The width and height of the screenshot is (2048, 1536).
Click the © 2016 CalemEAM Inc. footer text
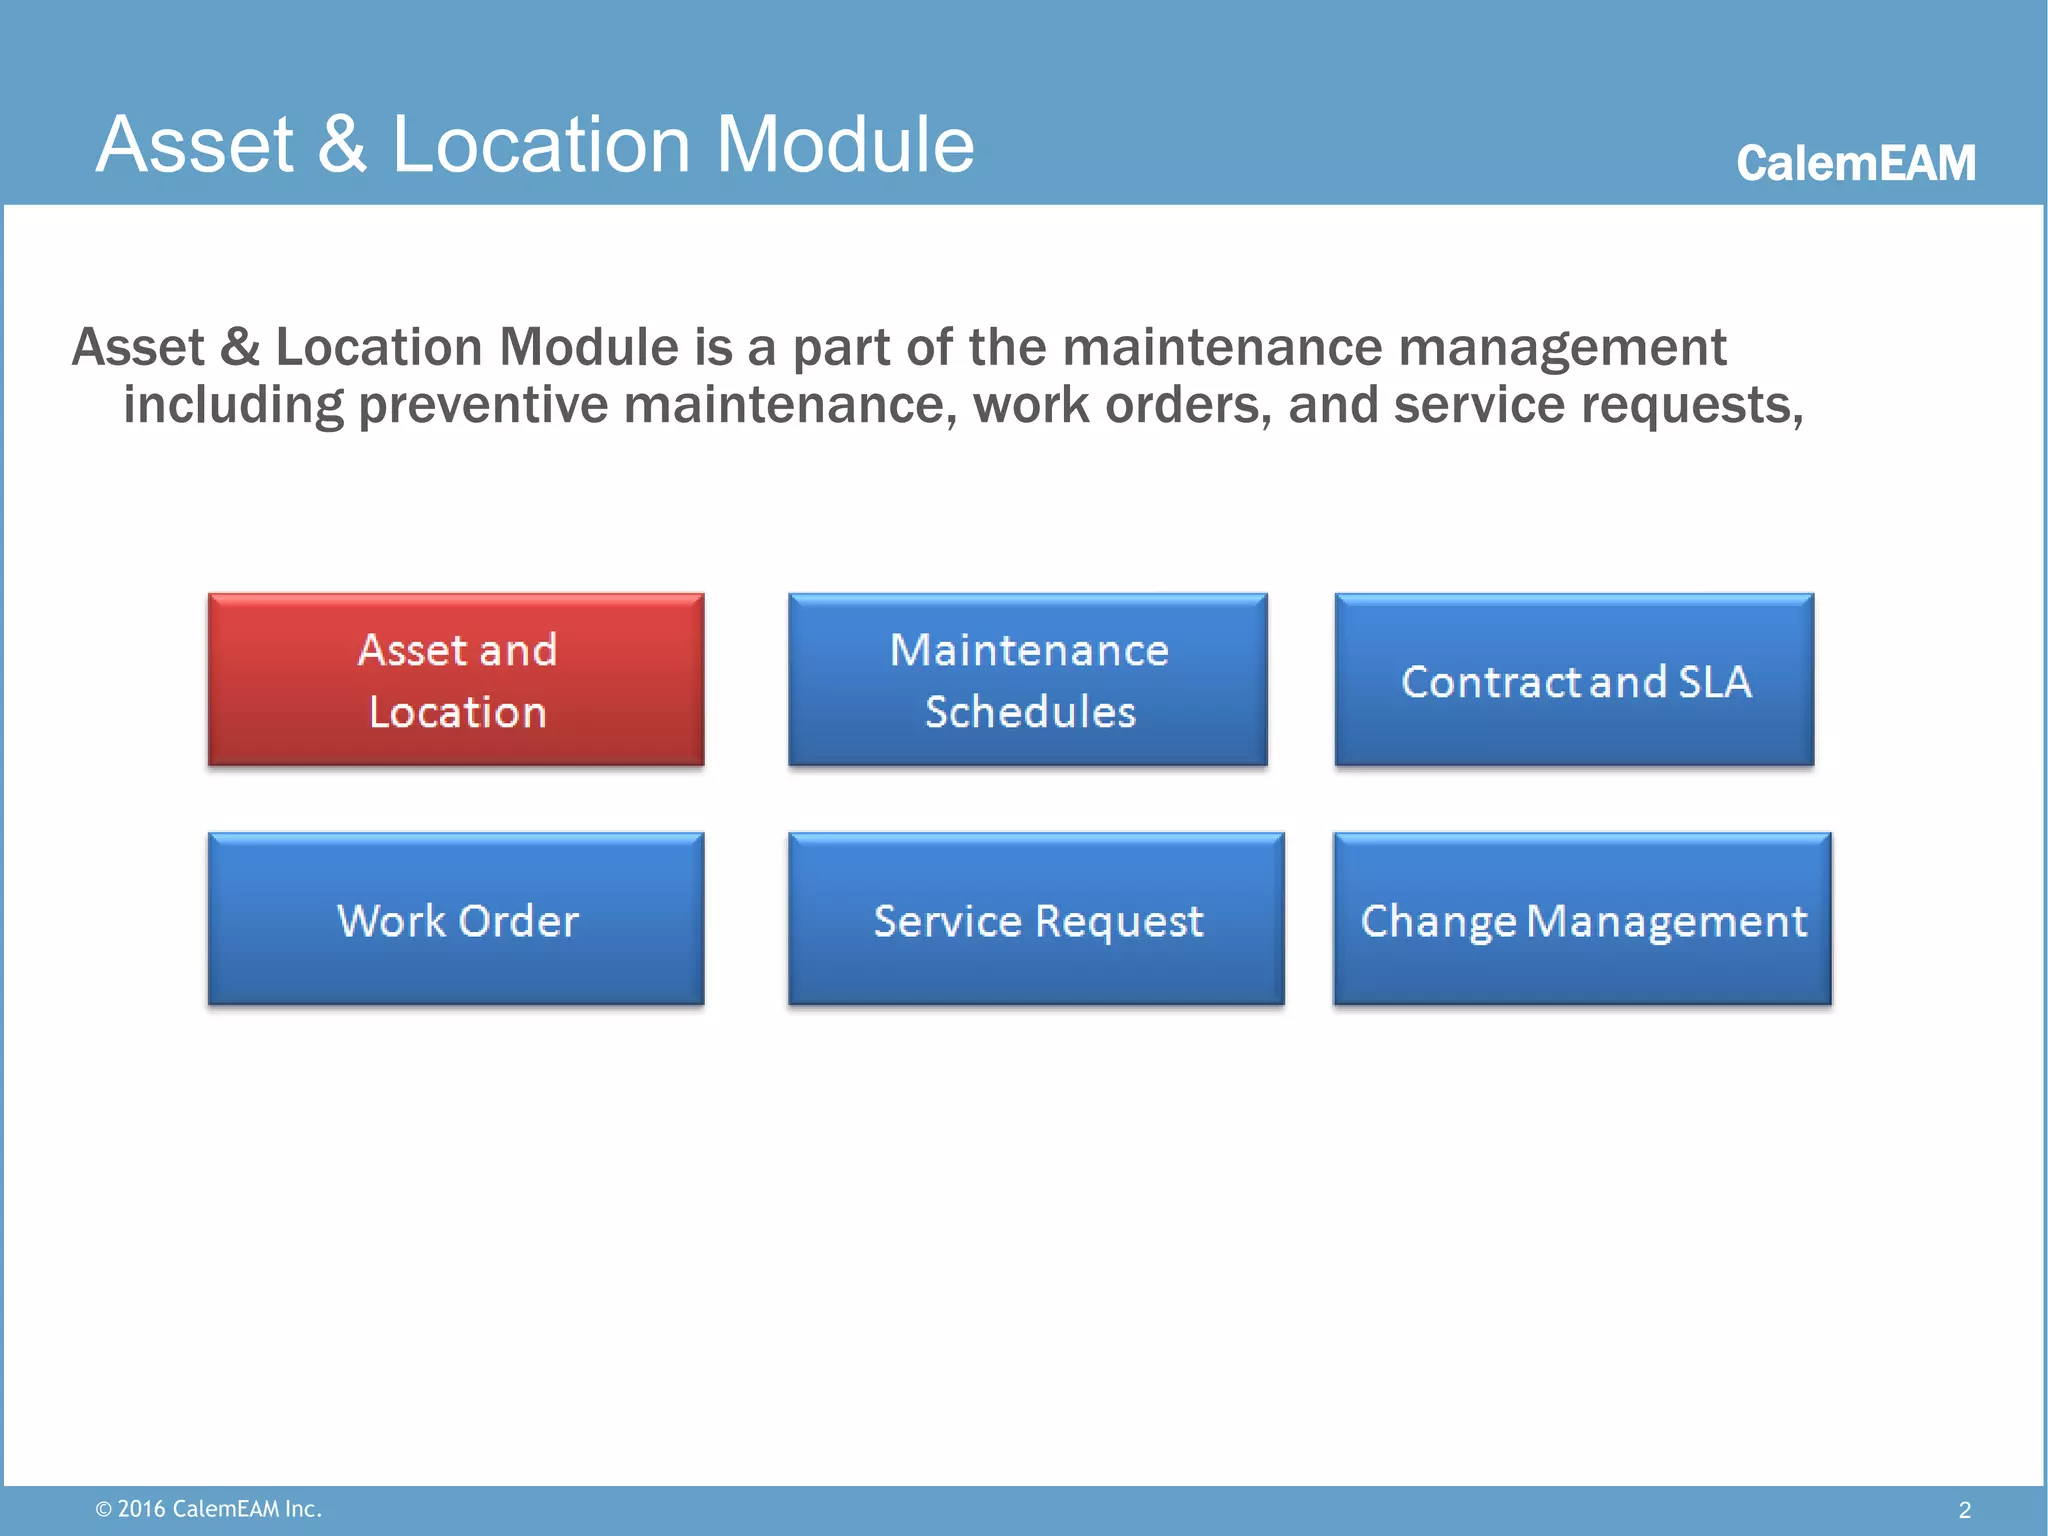pos(208,1508)
